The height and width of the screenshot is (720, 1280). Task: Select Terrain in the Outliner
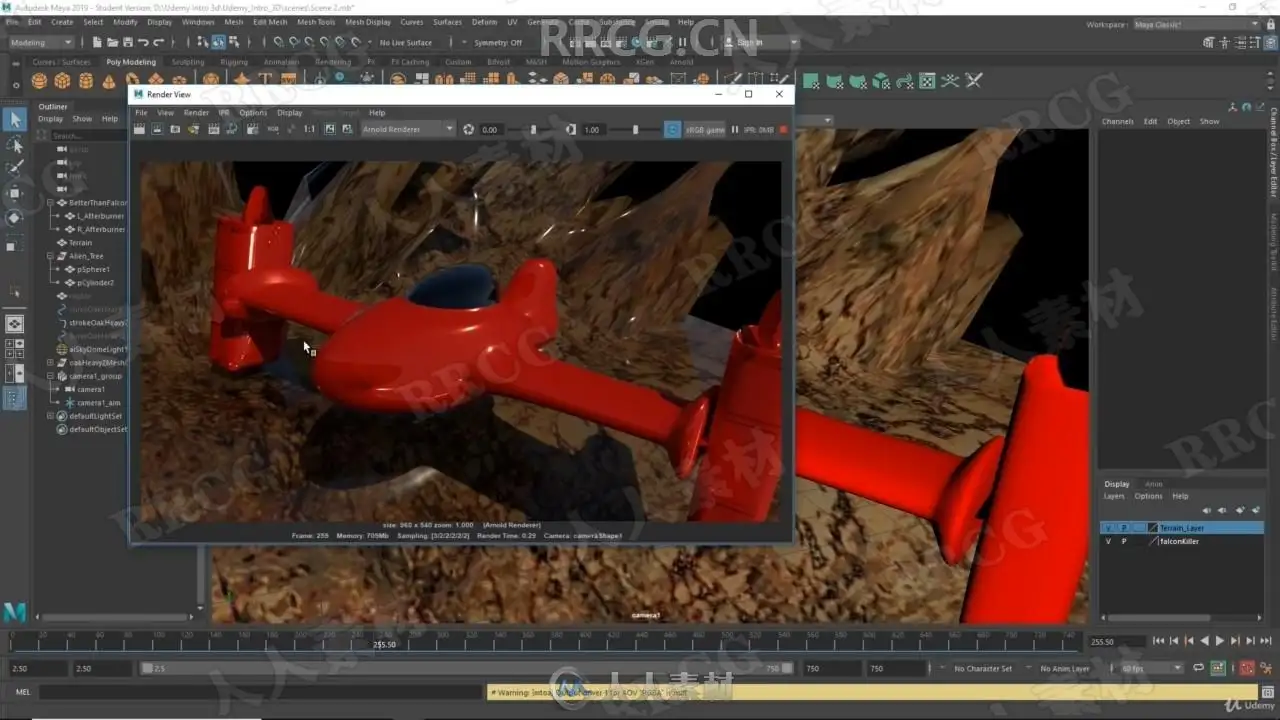[80, 242]
